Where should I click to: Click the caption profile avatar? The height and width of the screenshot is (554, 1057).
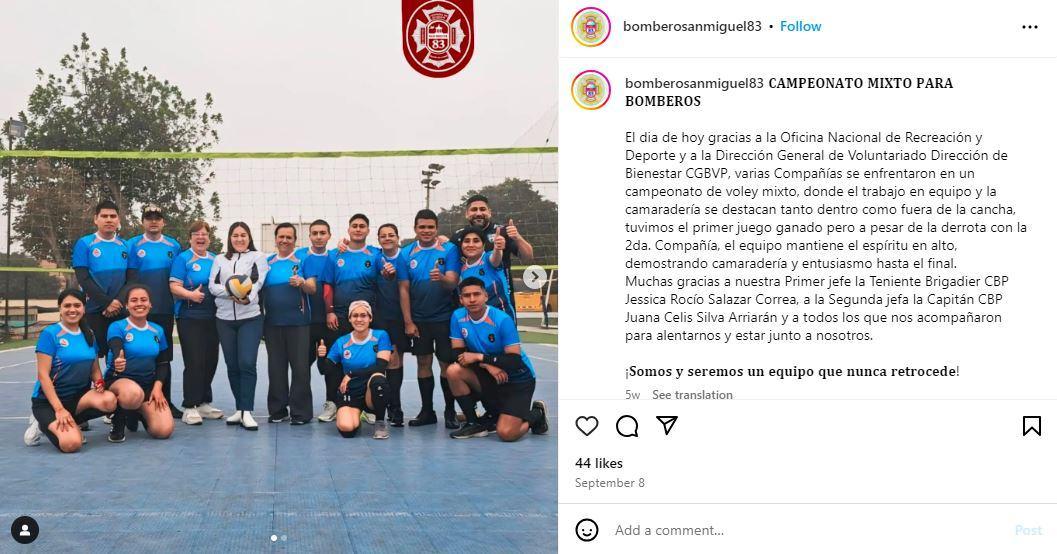(x=591, y=90)
